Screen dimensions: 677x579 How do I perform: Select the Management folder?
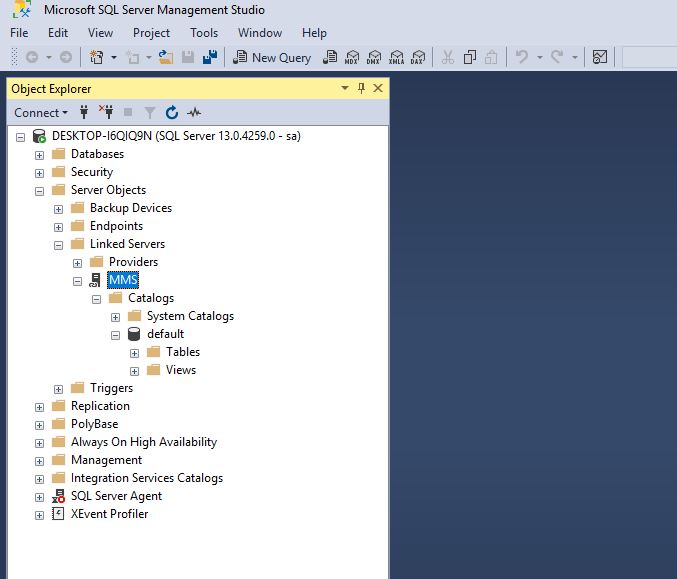click(x=106, y=460)
